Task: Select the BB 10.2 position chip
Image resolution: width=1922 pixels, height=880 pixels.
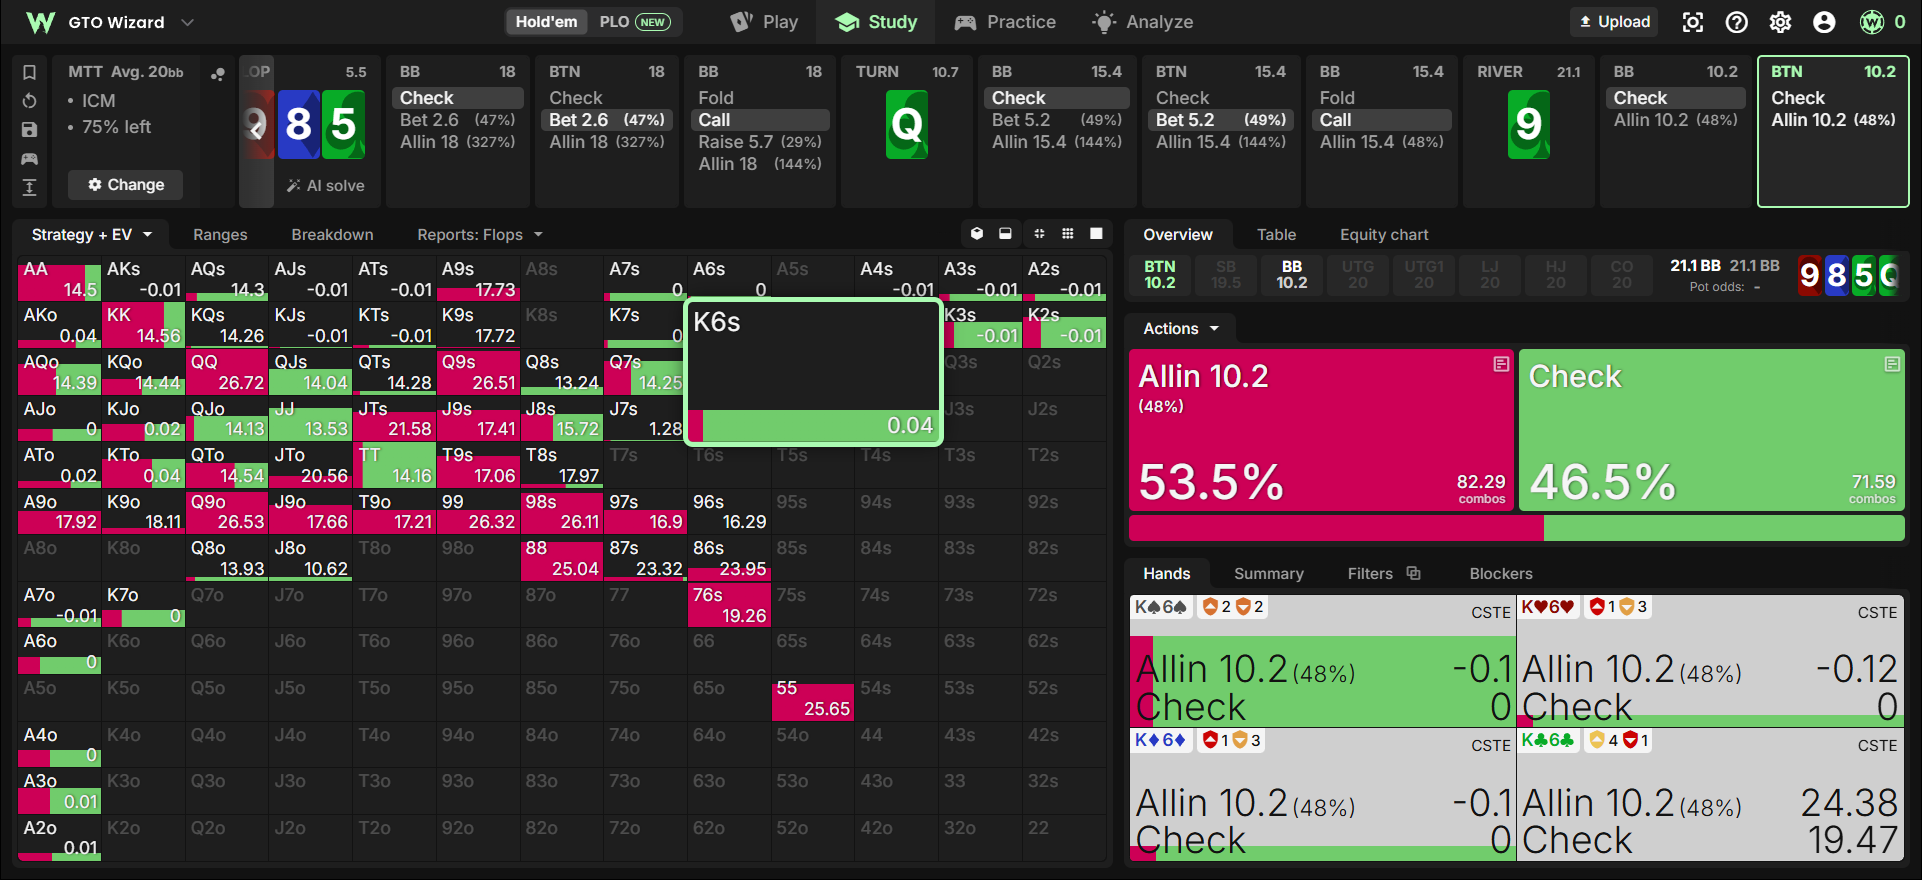Action: click(1292, 274)
